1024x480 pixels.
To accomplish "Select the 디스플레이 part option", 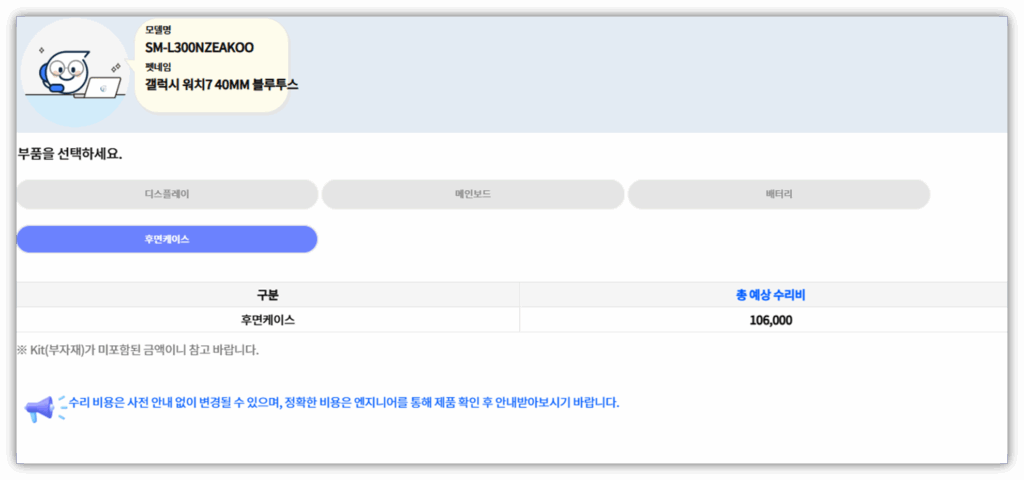I will [167, 194].
